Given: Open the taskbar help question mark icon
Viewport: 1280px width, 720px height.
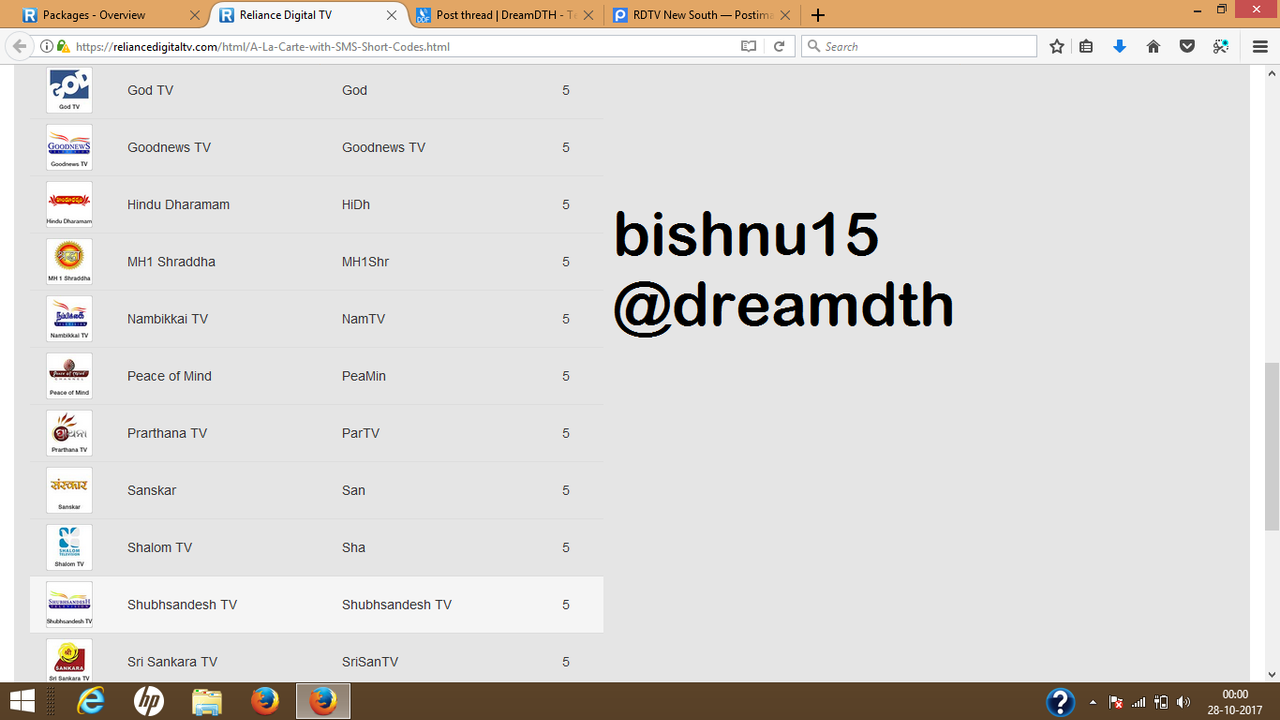Looking at the screenshot, I should [x=1060, y=701].
